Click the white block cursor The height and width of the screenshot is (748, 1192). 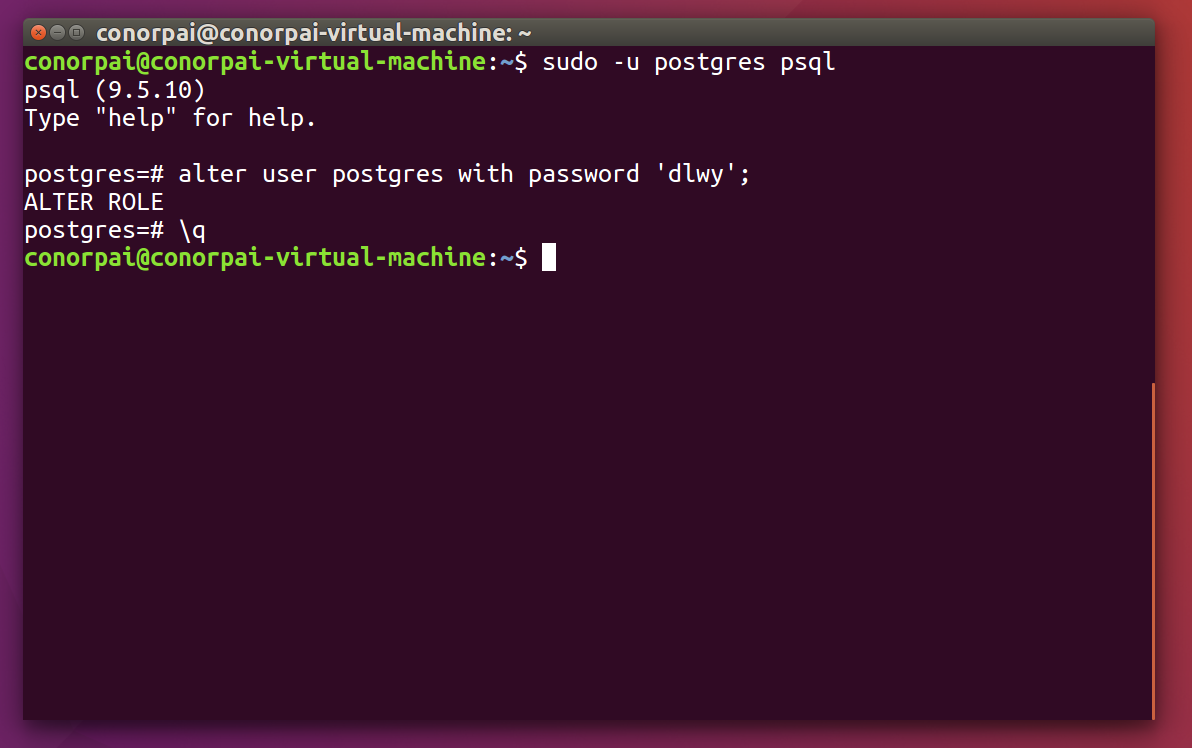[x=549, y=258]
